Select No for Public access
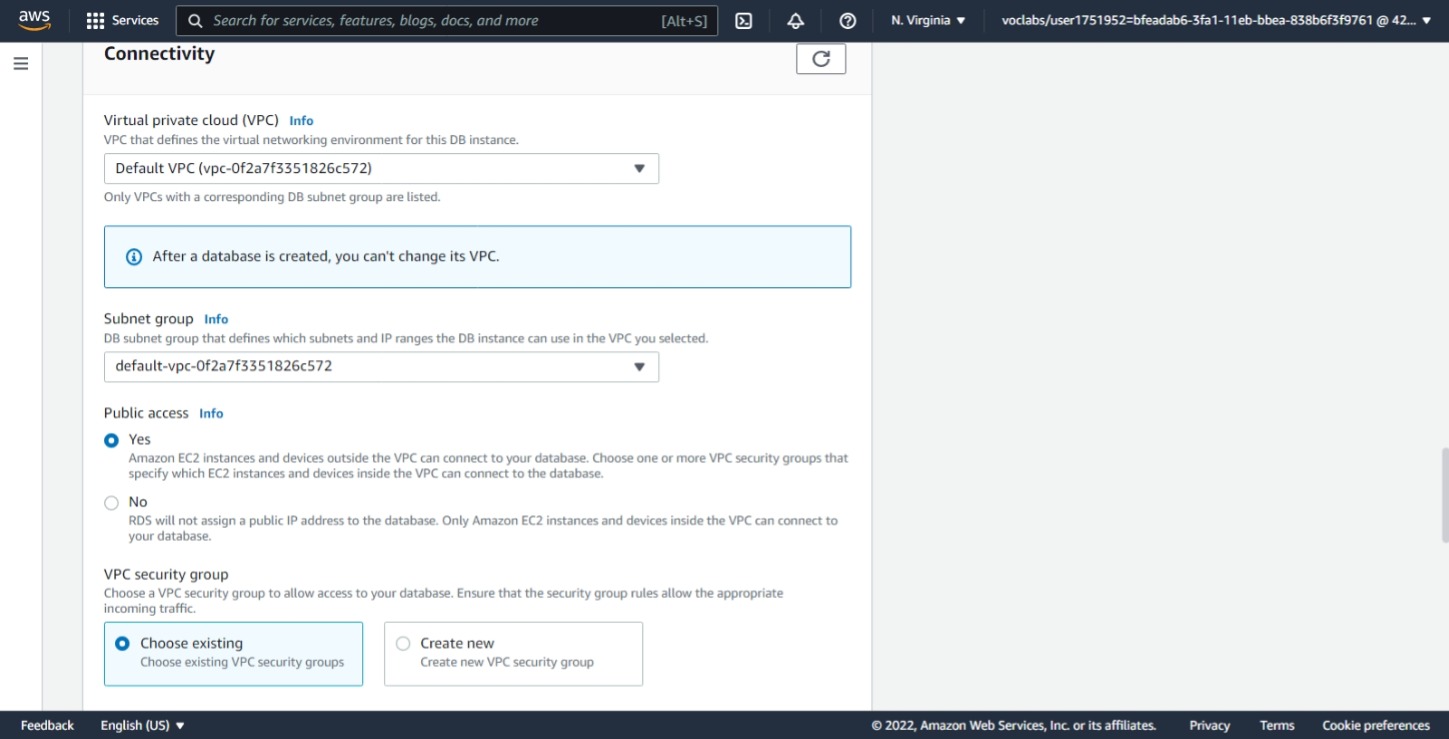 click(111, 501)
